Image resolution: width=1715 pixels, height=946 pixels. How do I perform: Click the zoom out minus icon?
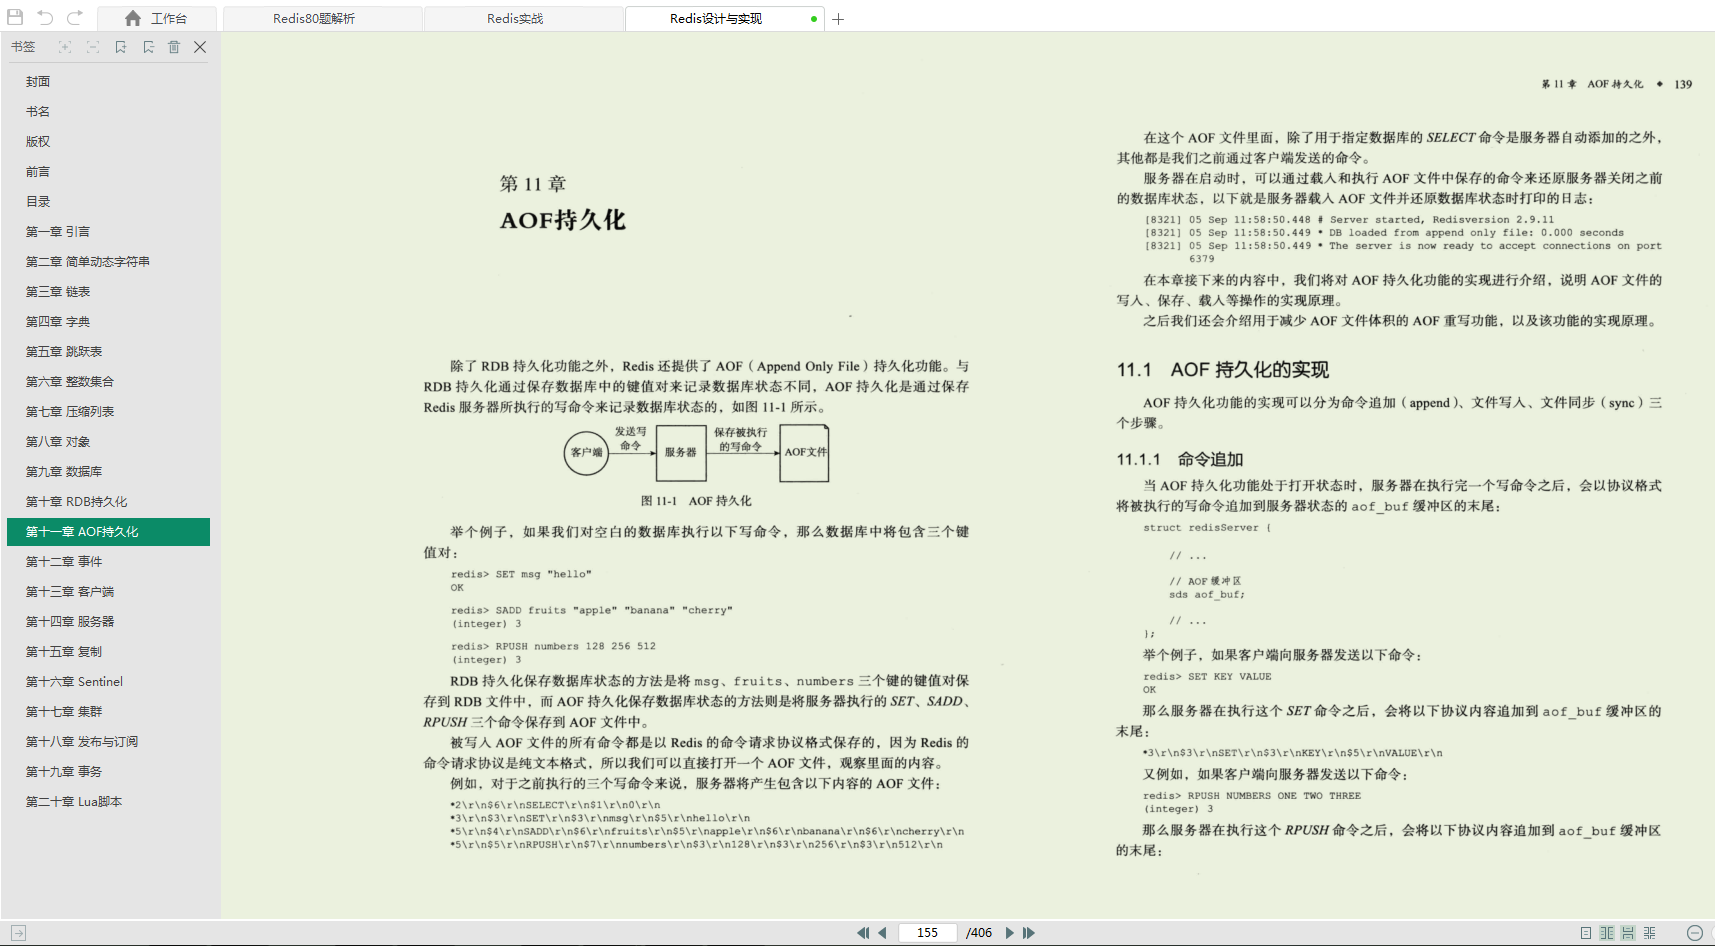(1694, 933)
